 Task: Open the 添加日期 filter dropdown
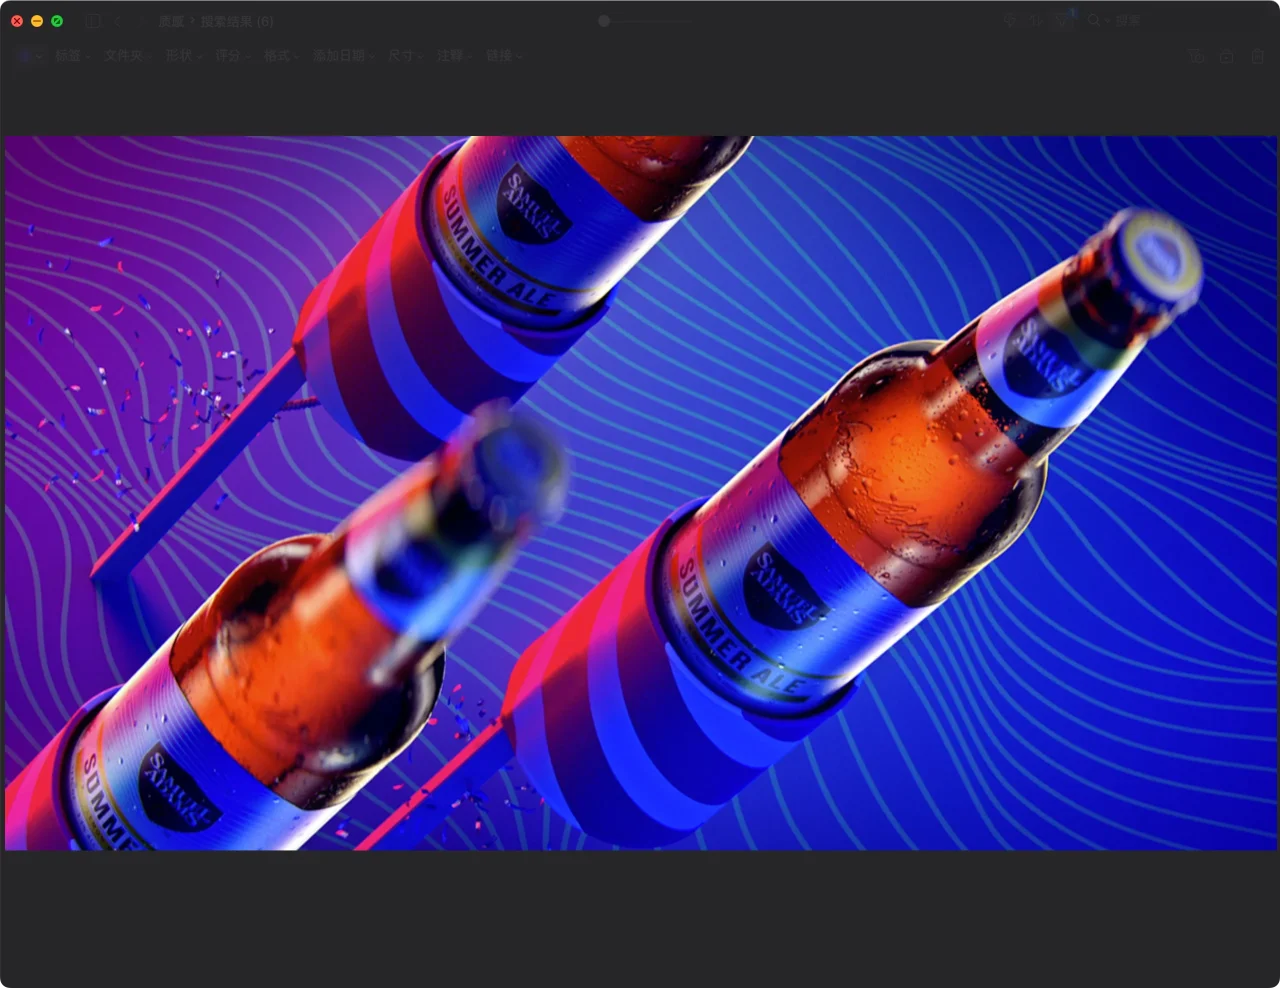pyautogui.click(x=344, y=56)
